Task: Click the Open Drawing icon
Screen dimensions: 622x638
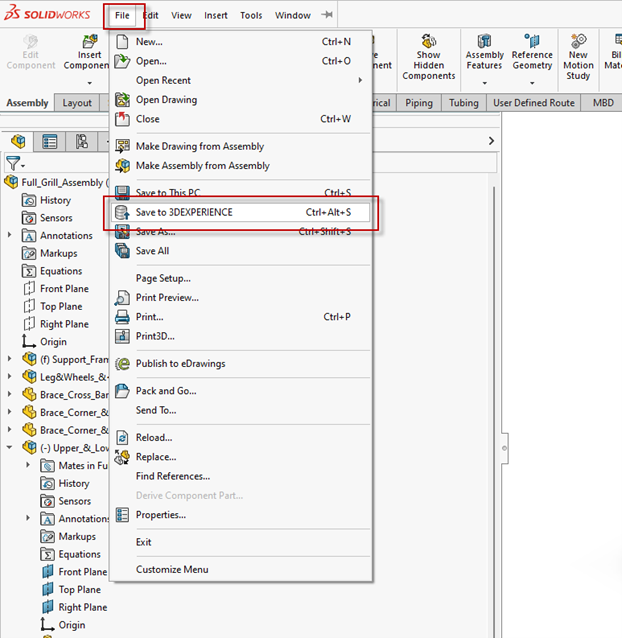Action: point(122,100)
